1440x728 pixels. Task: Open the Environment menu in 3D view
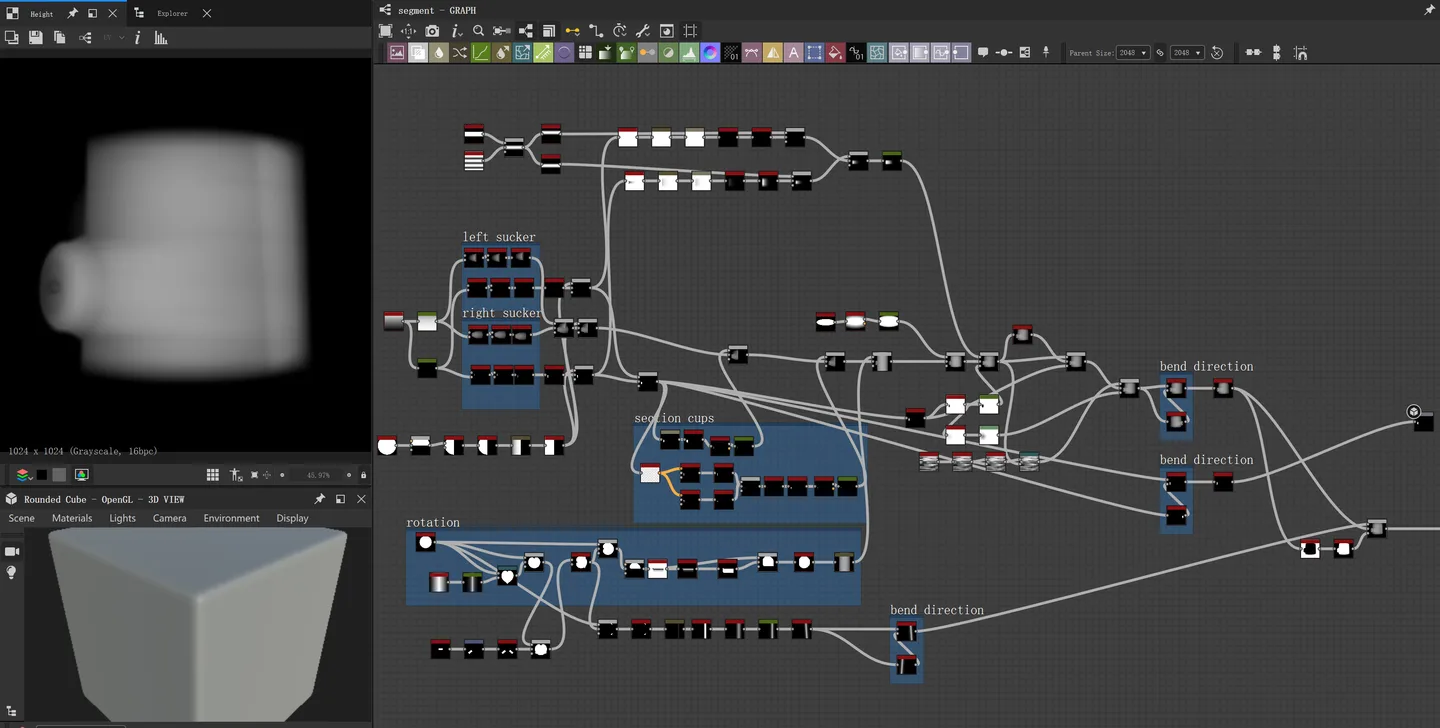click(x=231, y=518)
